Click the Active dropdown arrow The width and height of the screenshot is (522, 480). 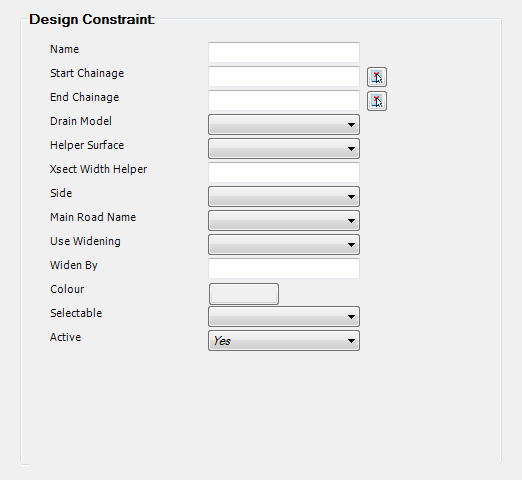(351, 341)
